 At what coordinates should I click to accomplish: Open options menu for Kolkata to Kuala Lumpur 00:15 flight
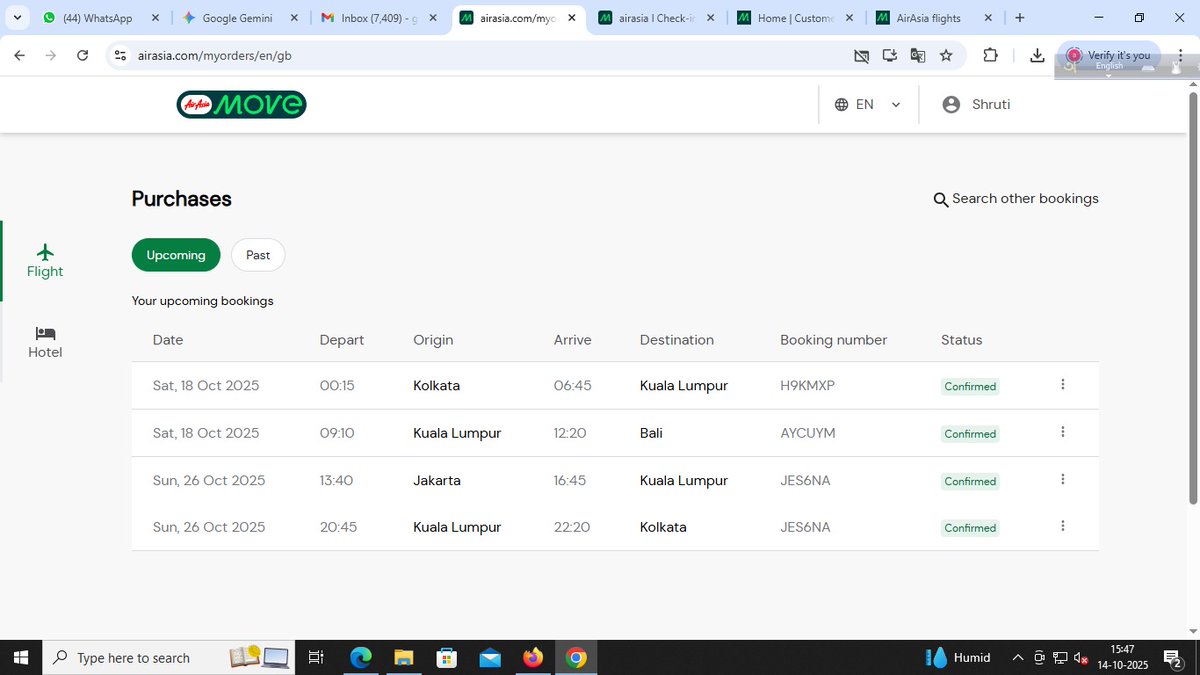(x=1062, y=385)
